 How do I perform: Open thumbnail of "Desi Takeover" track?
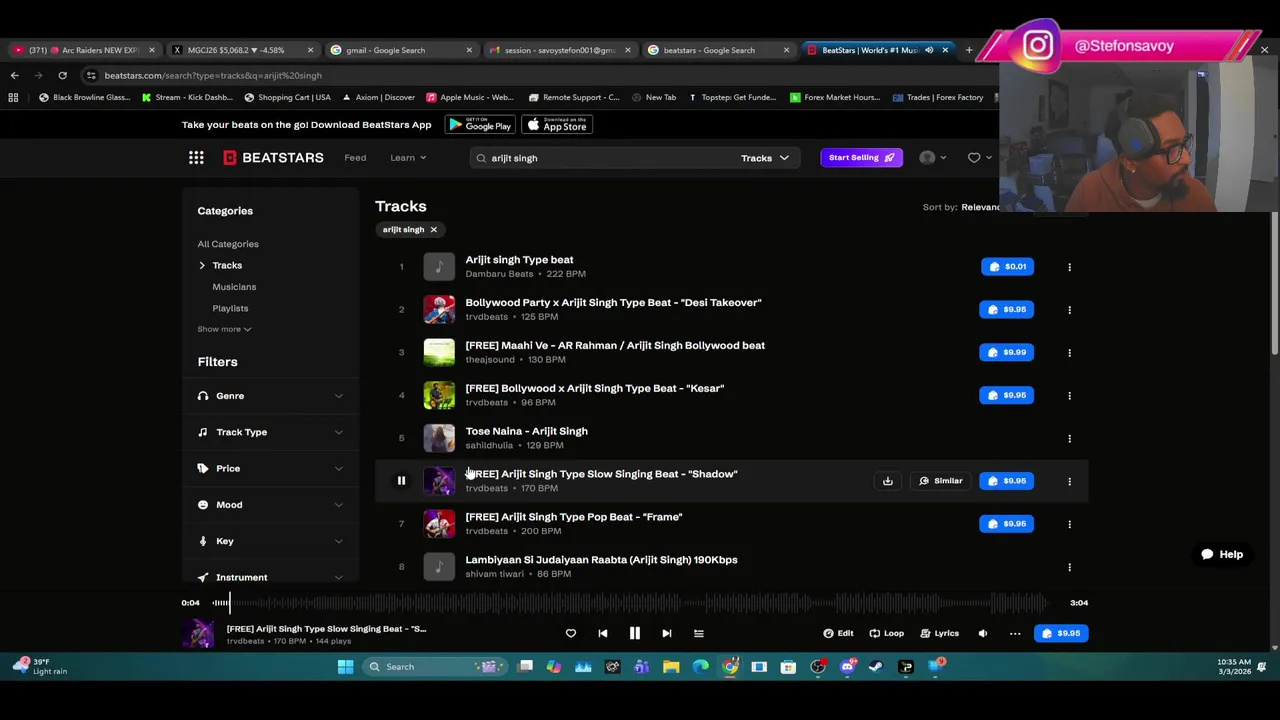439,310
